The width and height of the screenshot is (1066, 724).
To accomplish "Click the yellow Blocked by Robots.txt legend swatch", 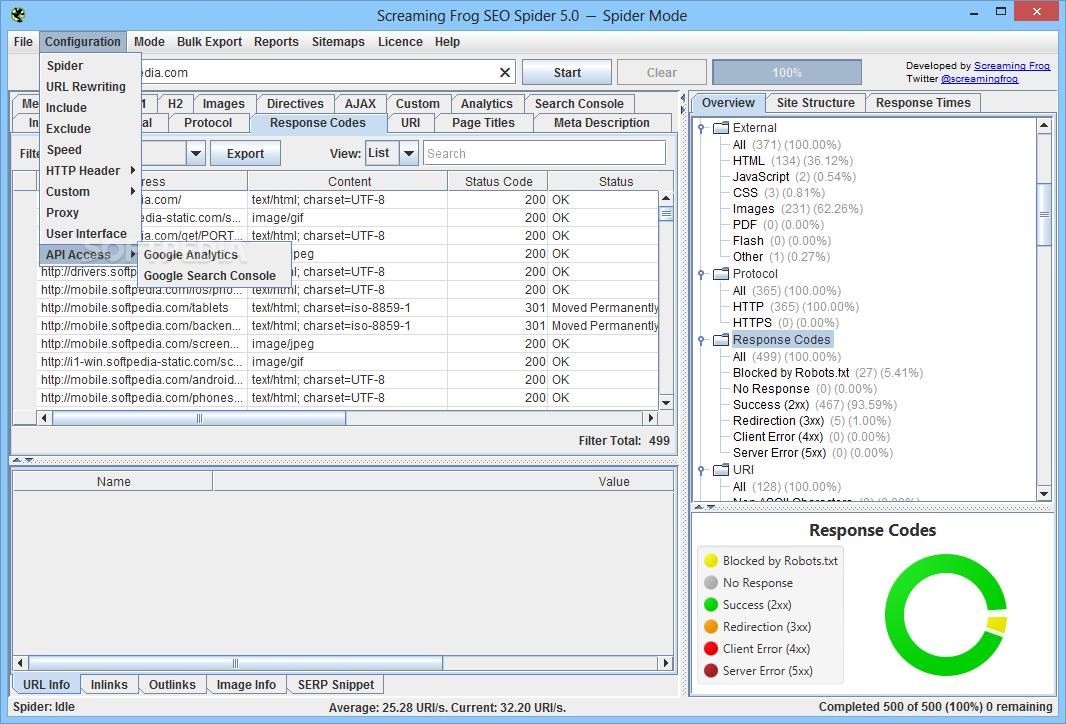I will [x=711, y=560].
